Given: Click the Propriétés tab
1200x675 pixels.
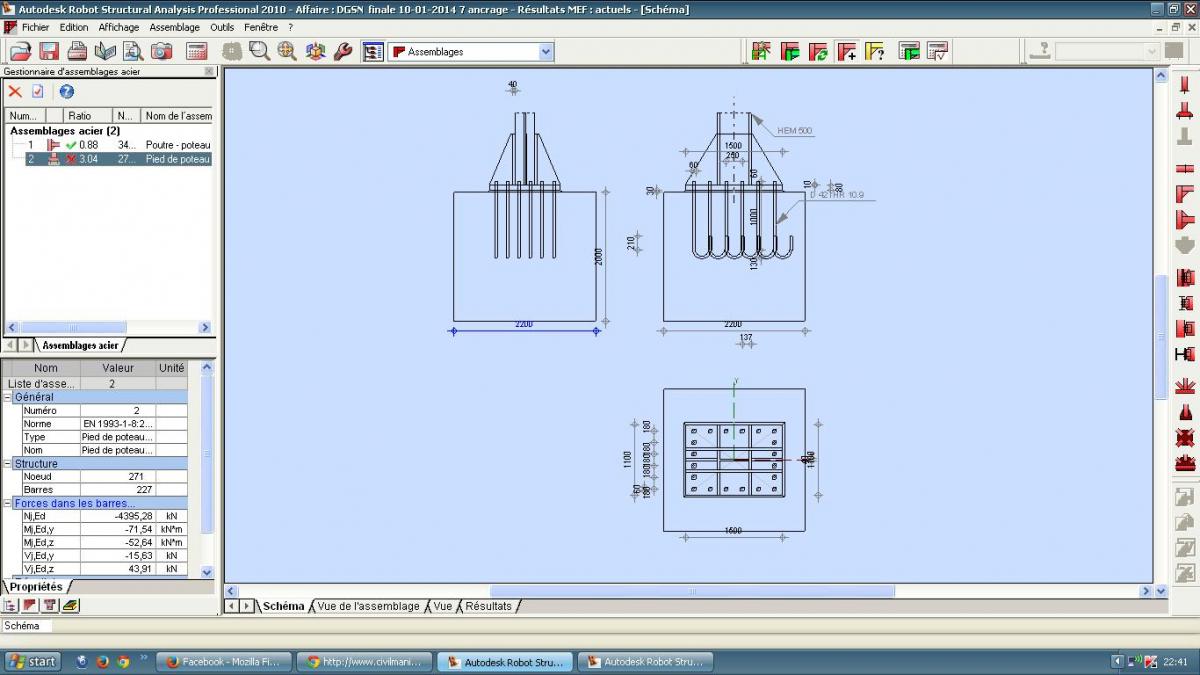Looking at the screenshot, I should pos(36,587).
